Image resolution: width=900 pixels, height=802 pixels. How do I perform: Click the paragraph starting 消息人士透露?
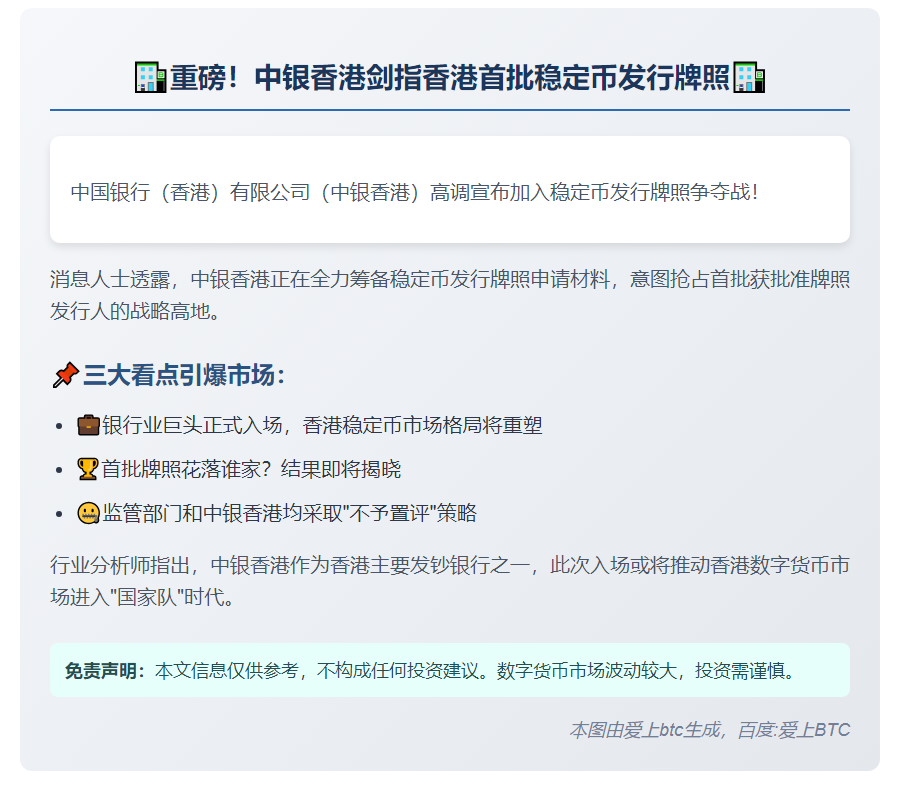tap(450, 295)
